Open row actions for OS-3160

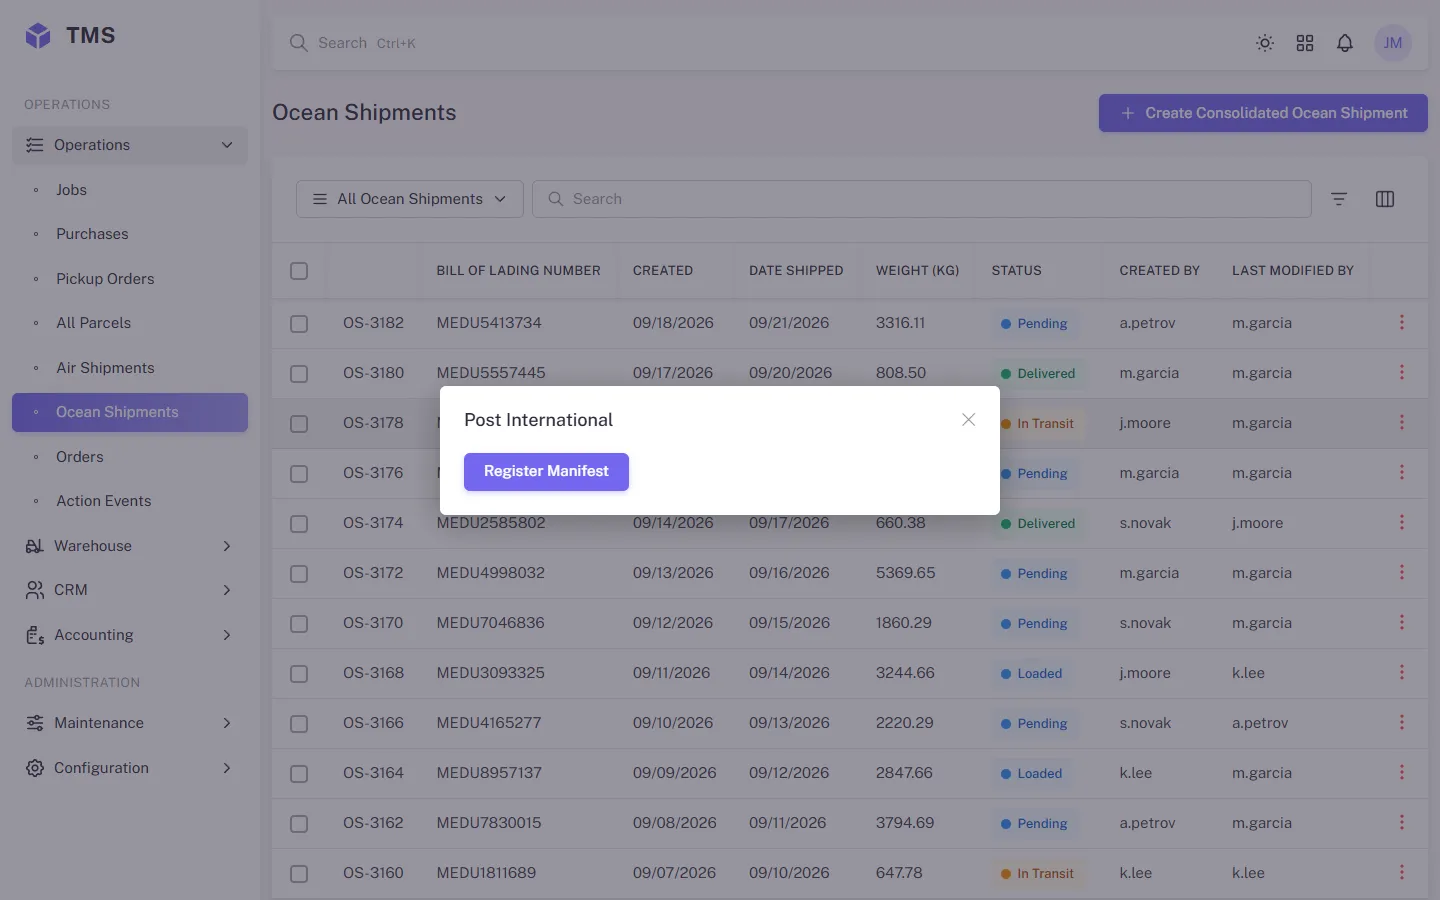(x=1402, y=872)
